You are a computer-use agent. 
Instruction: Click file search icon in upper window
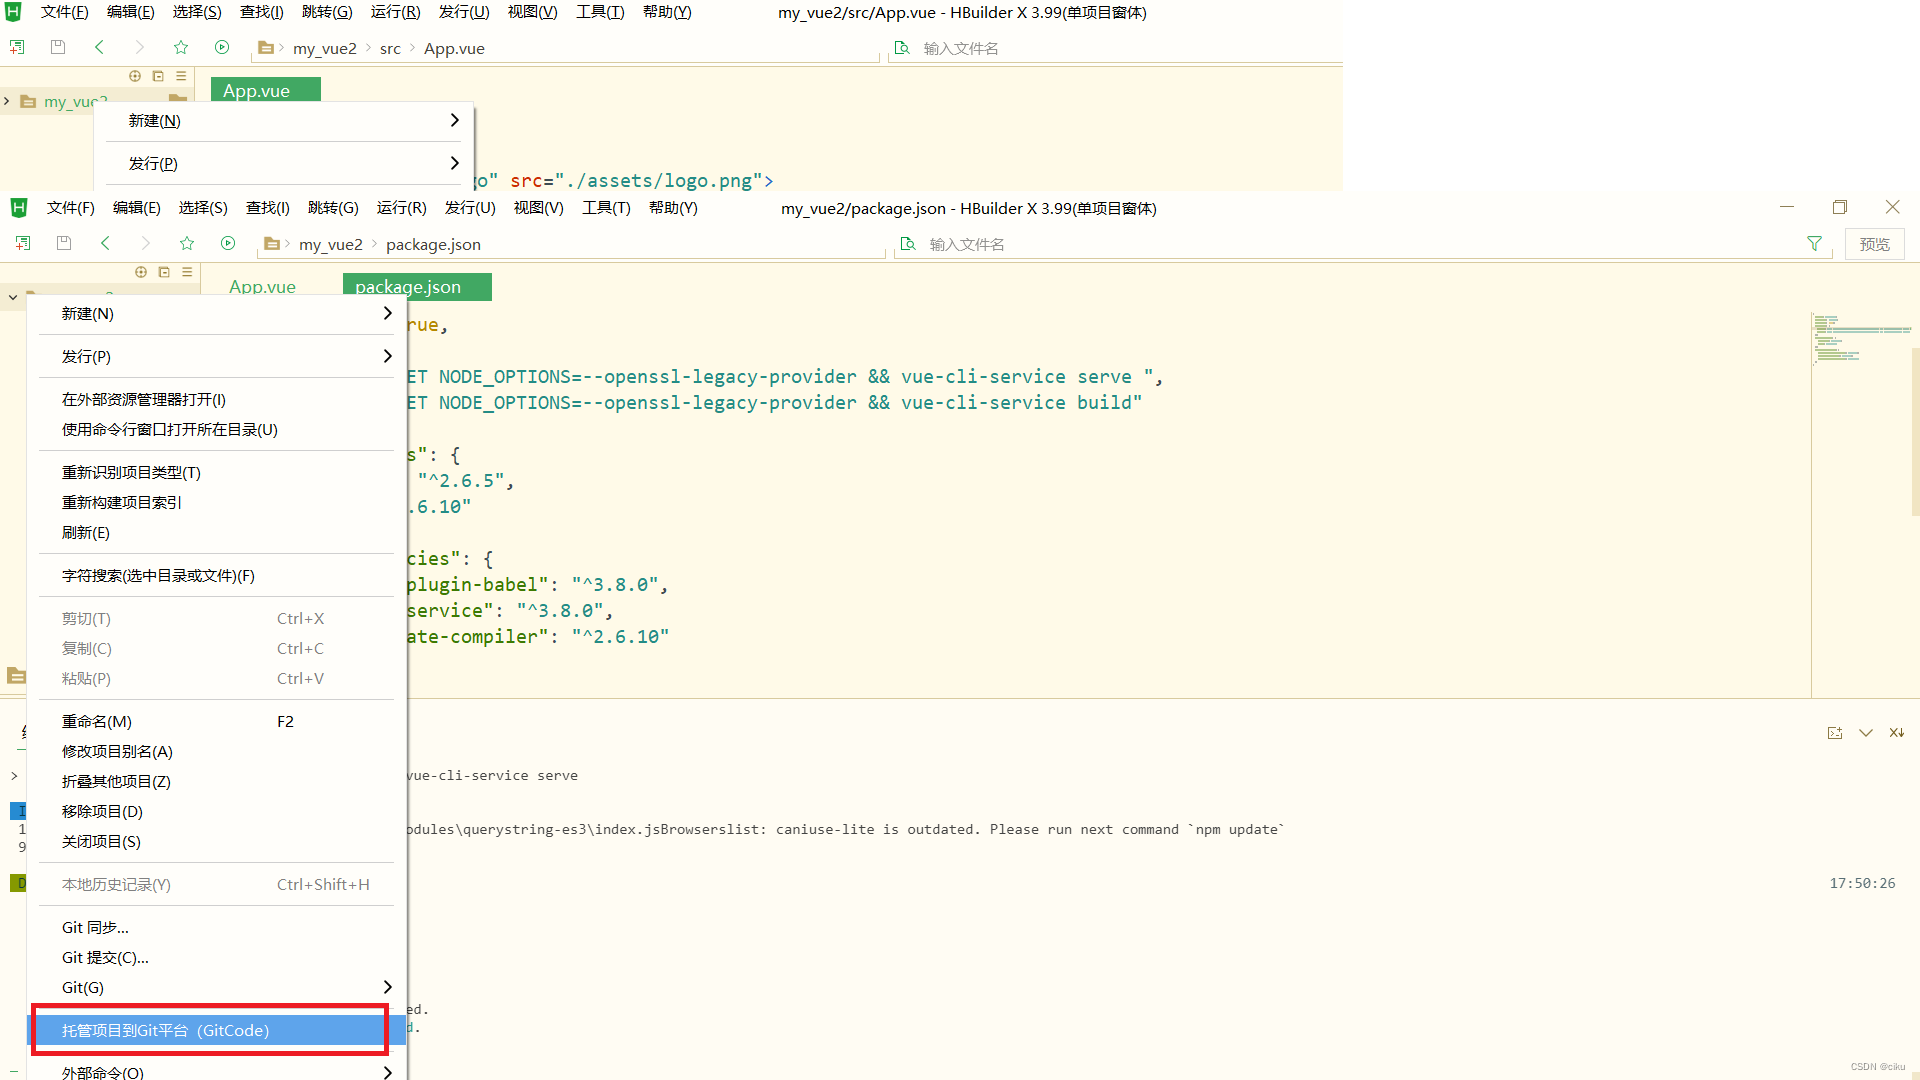coord(902,48)
